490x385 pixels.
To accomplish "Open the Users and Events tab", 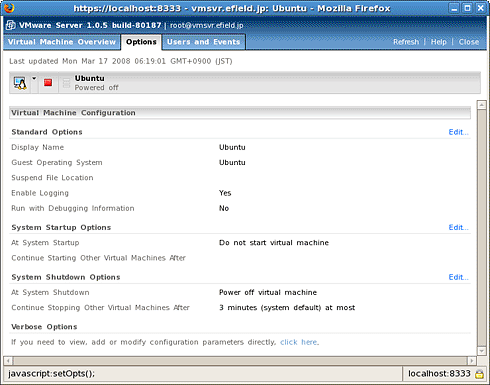I will [x=204, y=42].
